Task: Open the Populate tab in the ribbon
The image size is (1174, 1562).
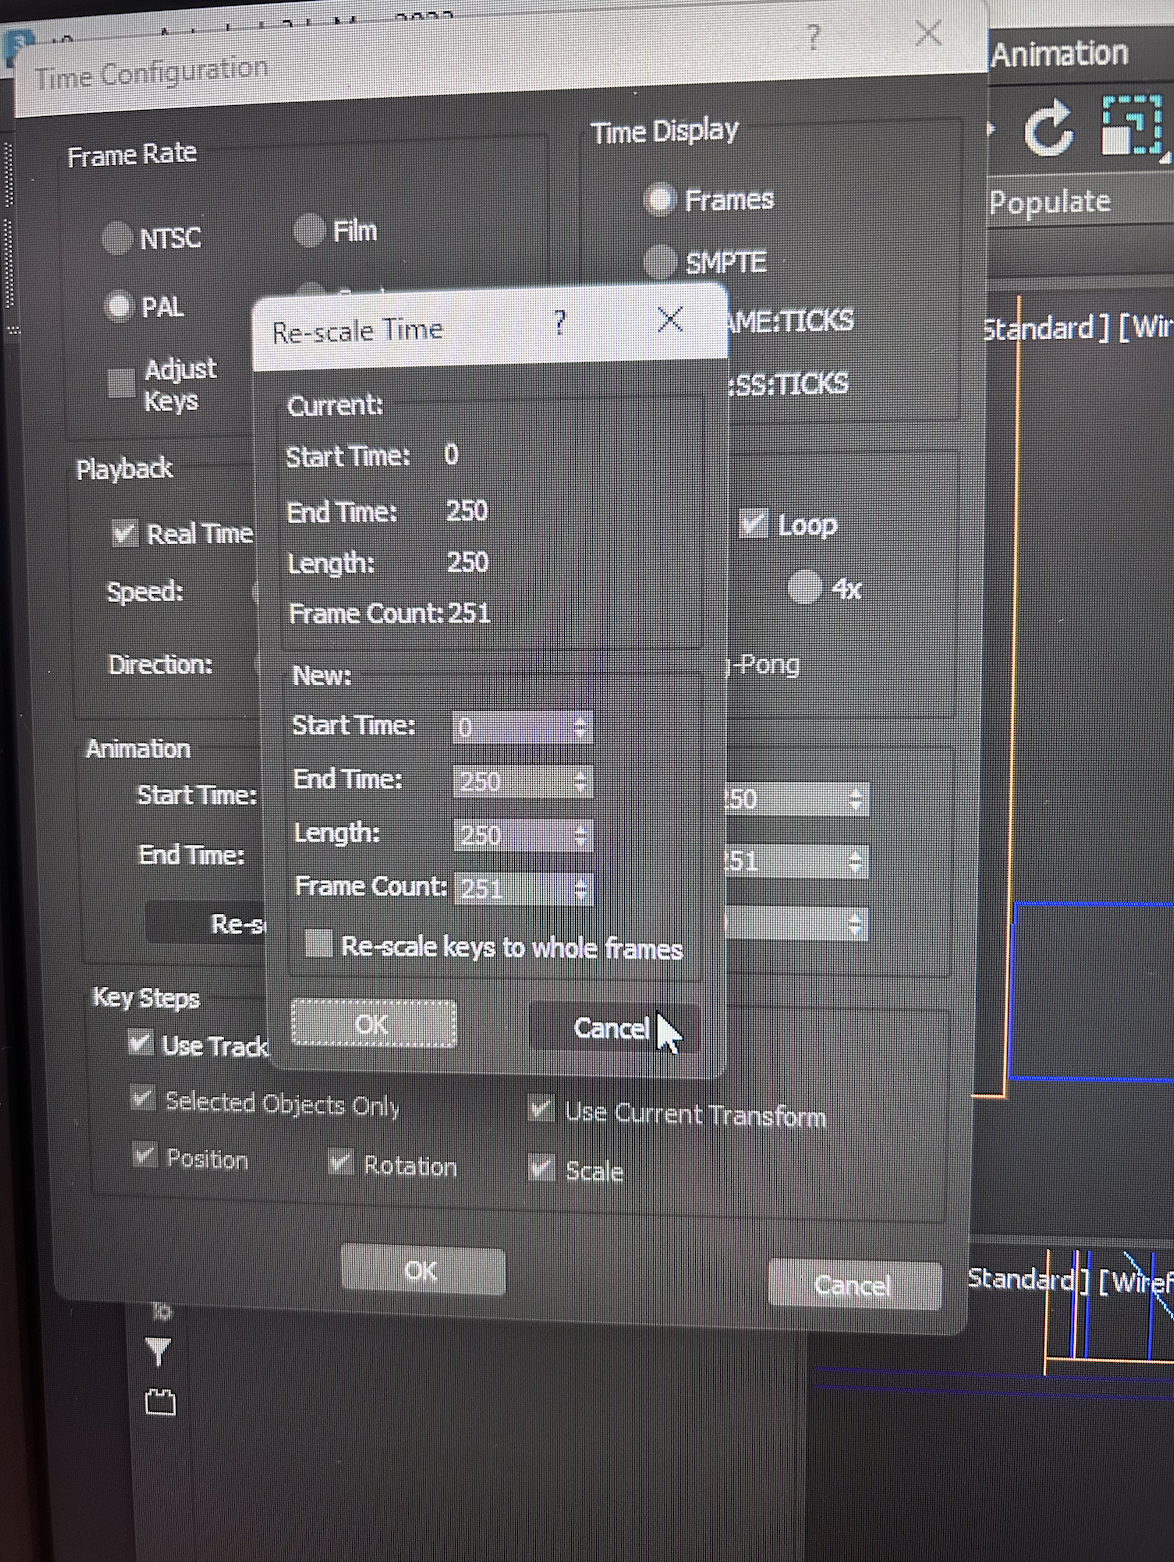Action: 1050,202
